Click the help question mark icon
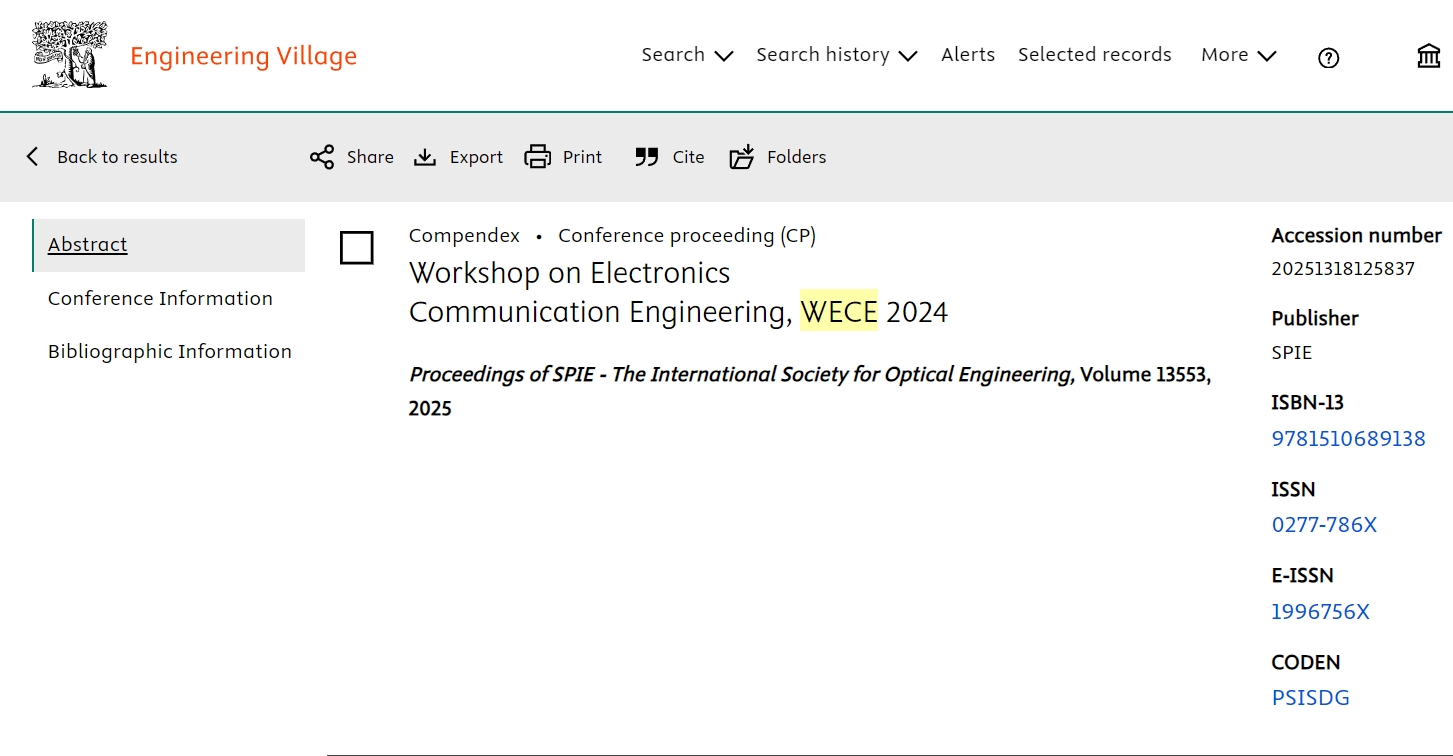 pyautogui.click(x=1328, y=58)
